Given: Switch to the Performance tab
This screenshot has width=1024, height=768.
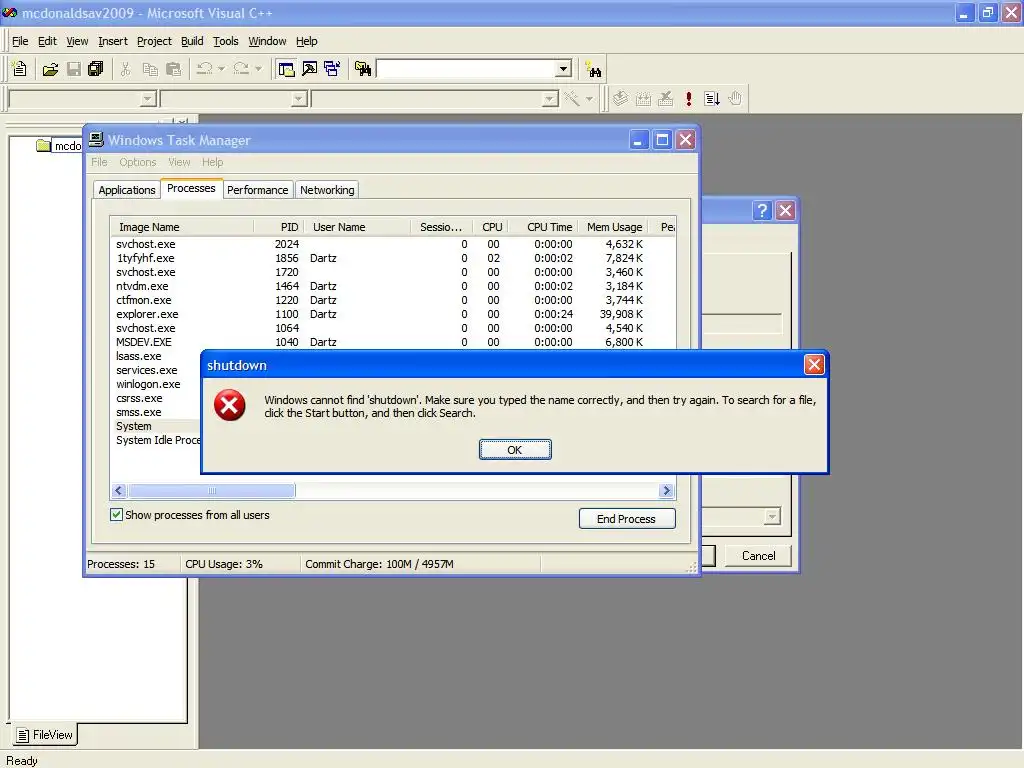Looking at the screenshot, I should [x=257, y=189].
